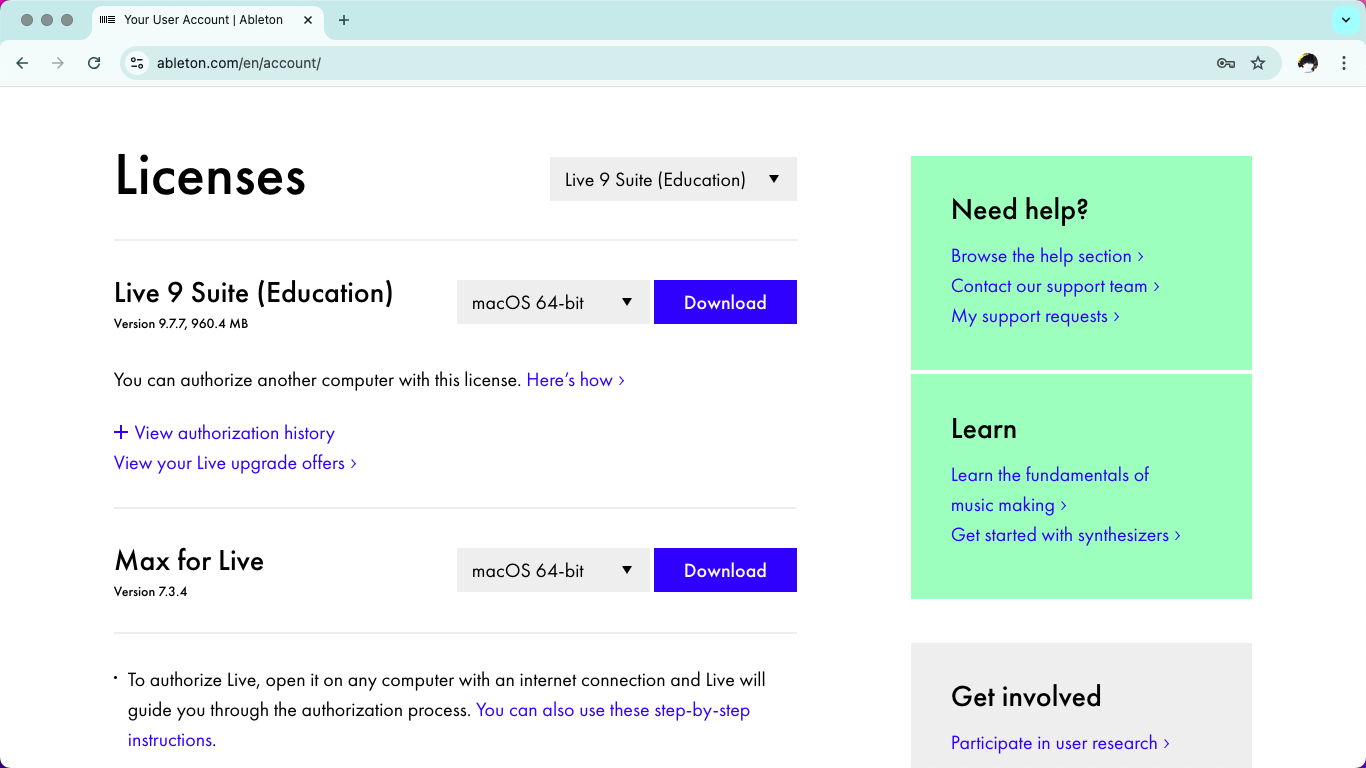
Task: Open Chrome's three-dot menu
Action: (x=1344, y=63)
